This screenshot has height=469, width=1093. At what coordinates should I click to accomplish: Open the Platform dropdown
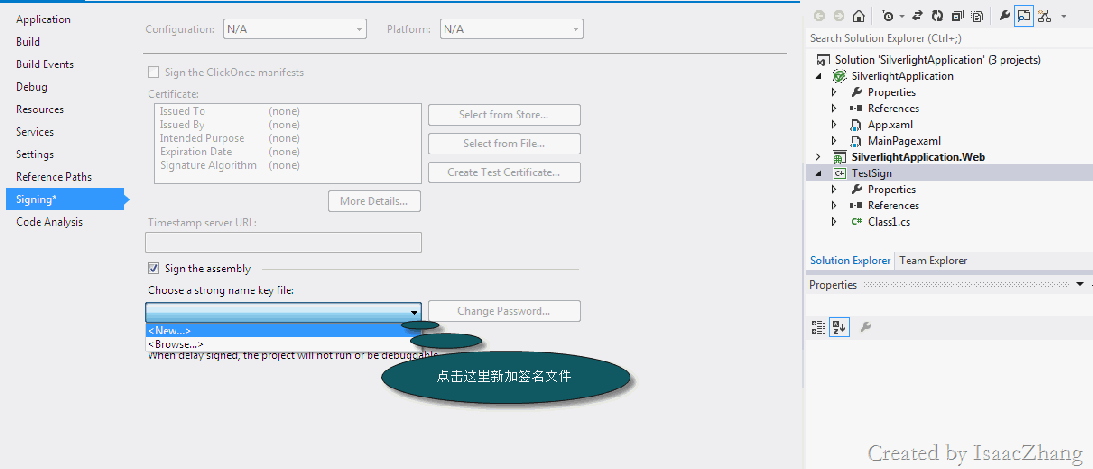tap(512, 29)
